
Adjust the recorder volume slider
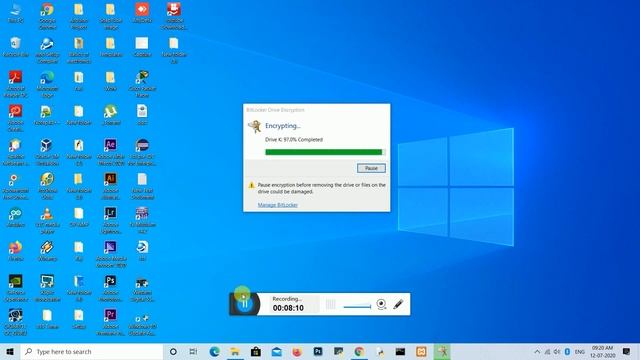[x=357, y=307]
